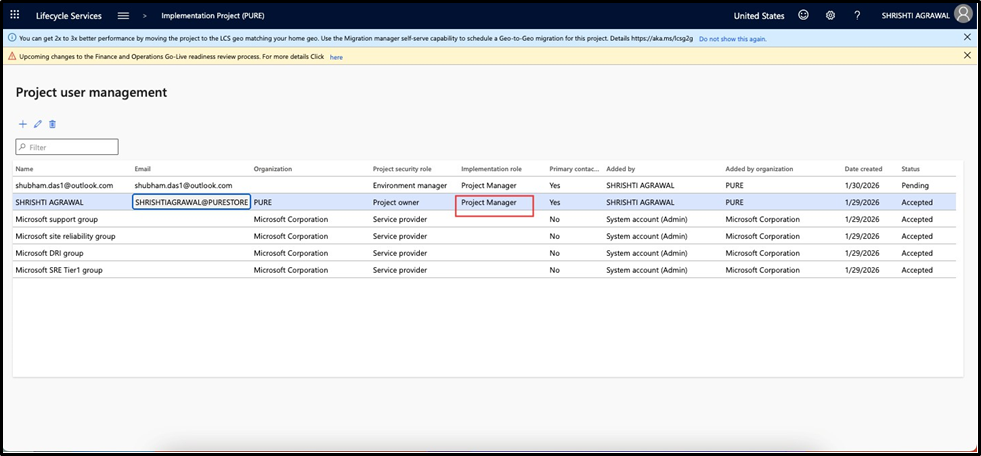Sort by the Email column header
The height and width of the screenshot is (456, 981).
[x=143, y=169]
